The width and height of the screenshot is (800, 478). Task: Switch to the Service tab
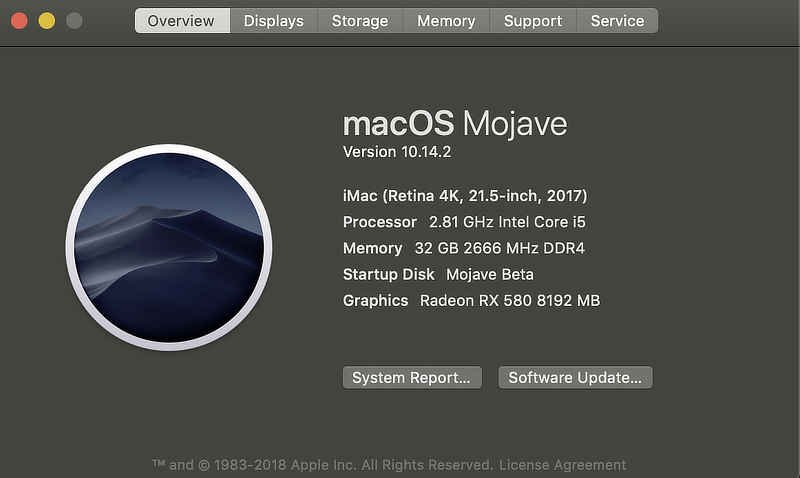click(617, 21)
